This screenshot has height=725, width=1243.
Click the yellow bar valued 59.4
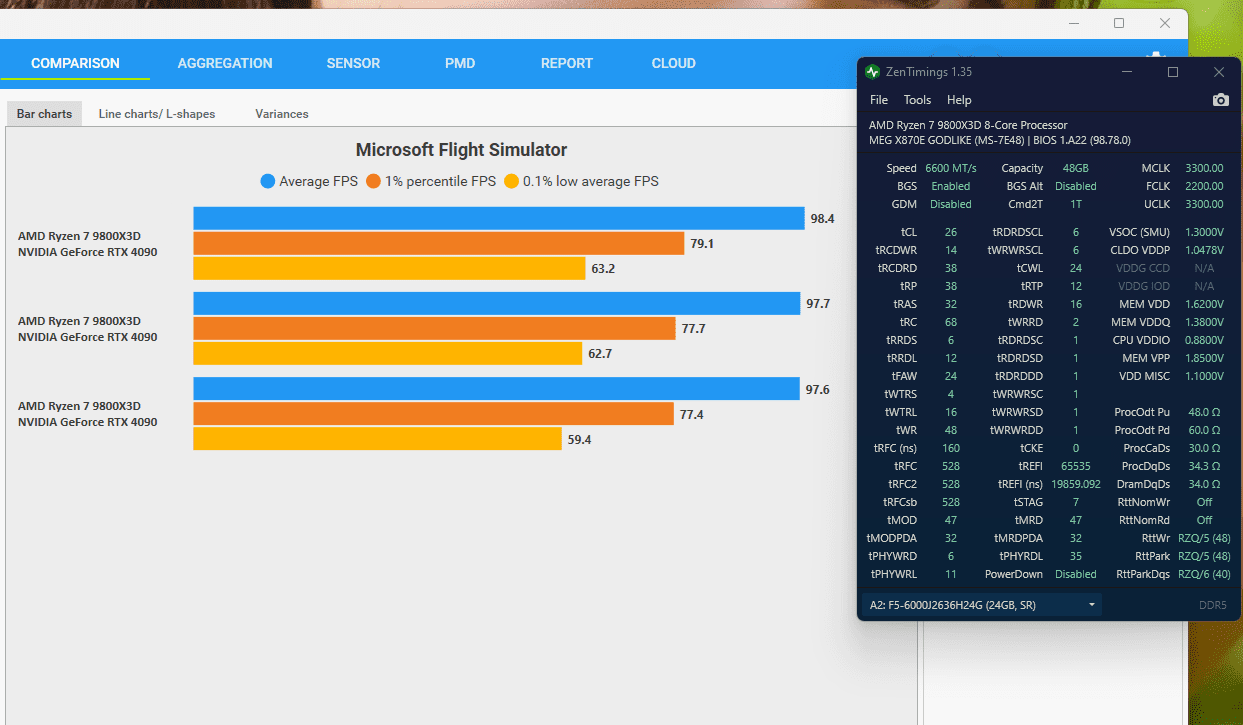point(377,438)
